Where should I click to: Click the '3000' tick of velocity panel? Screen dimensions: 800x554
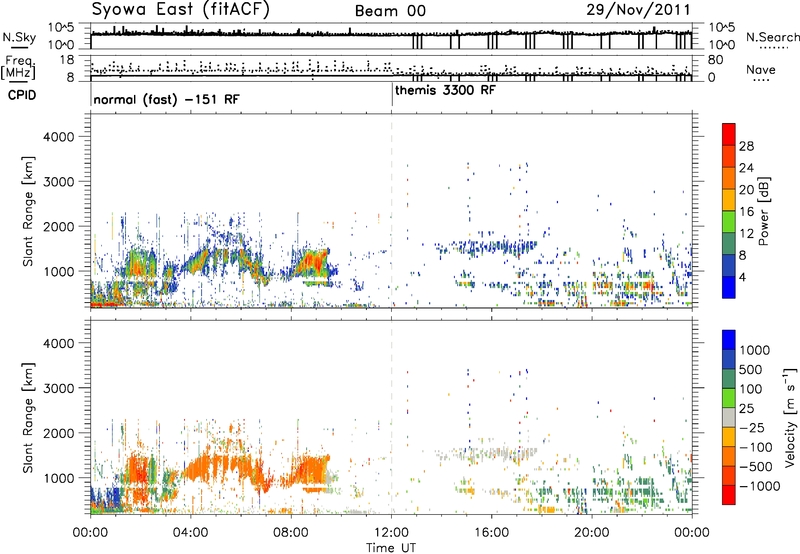(59, 388)
